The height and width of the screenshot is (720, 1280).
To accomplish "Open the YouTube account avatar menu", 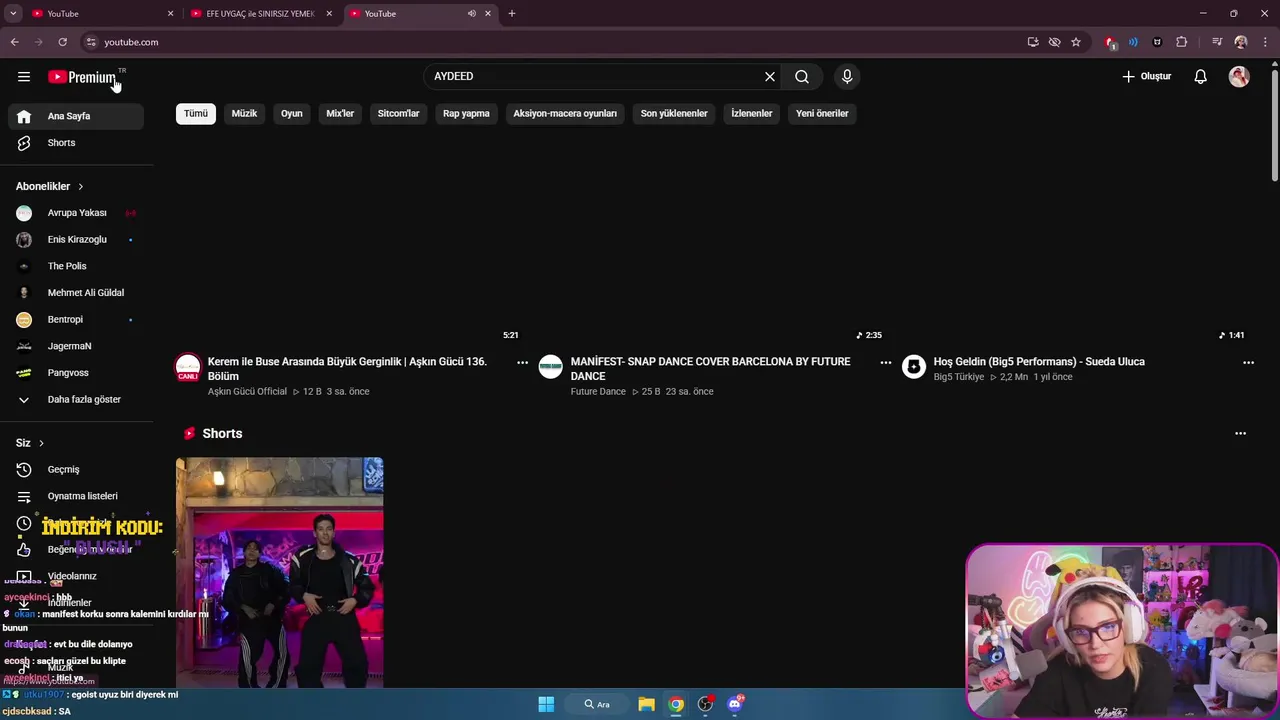I will coord(1239,77).
